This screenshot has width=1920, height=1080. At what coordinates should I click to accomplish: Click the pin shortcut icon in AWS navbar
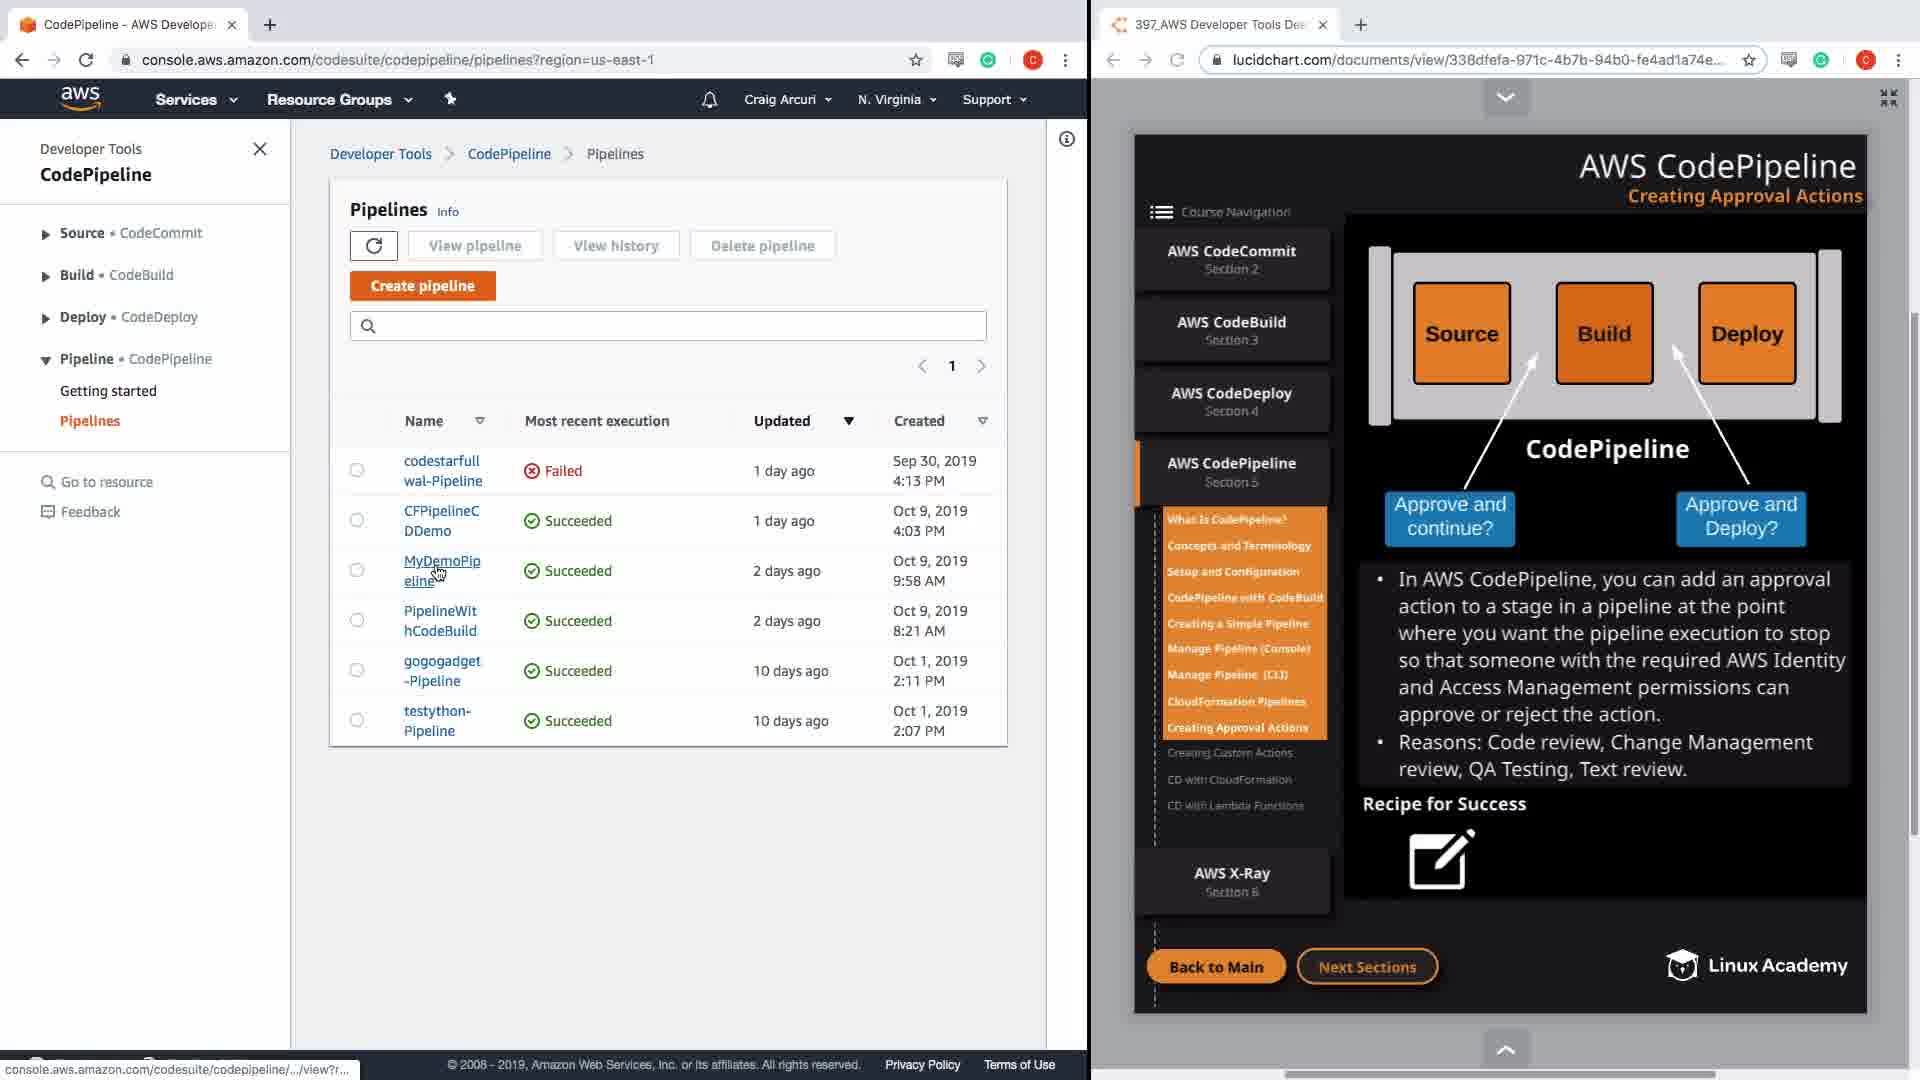pyautogui.click(x=450, y=99)
